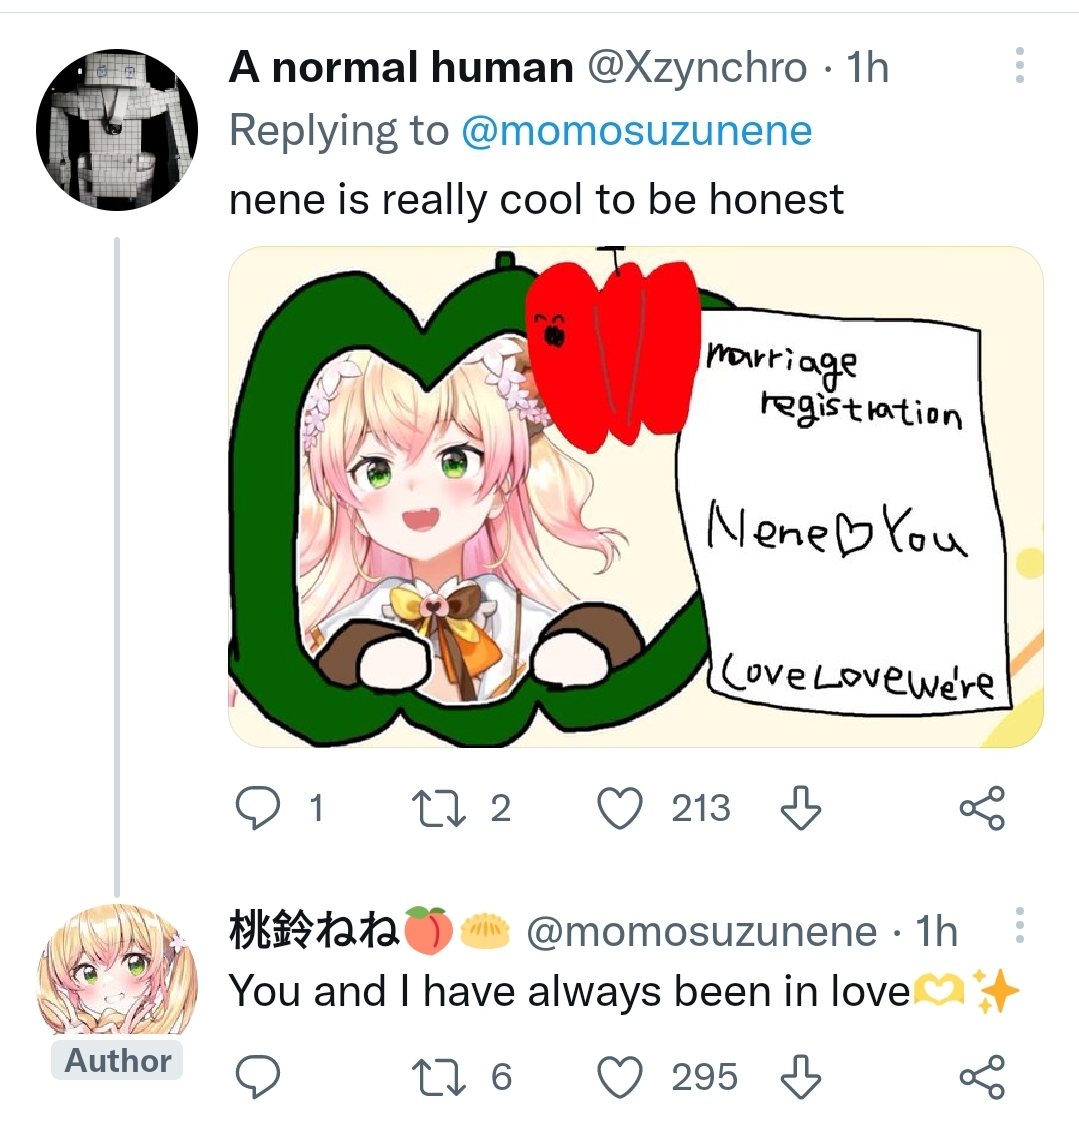Download the first tweet using the down-arrow icon
Image resolution: width=1079 pixels, height=1134 pixels.
(800, 808)
